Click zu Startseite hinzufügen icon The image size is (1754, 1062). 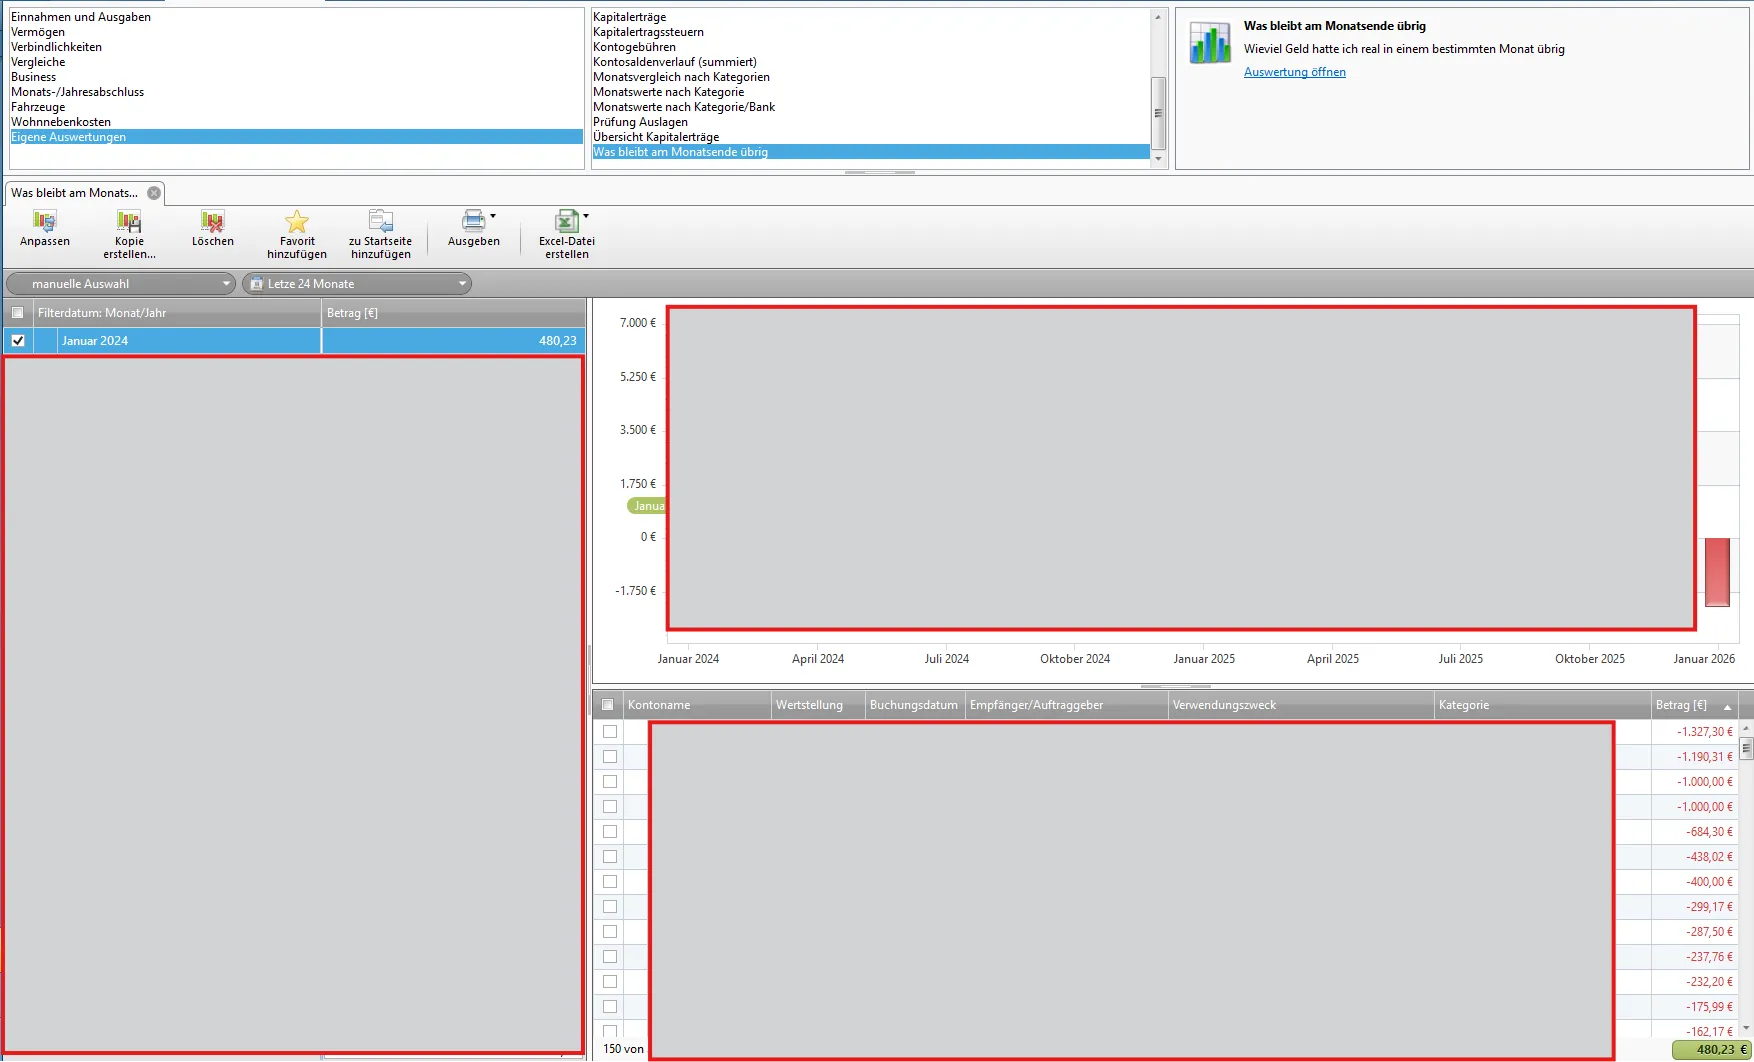[x=380, y=222]
